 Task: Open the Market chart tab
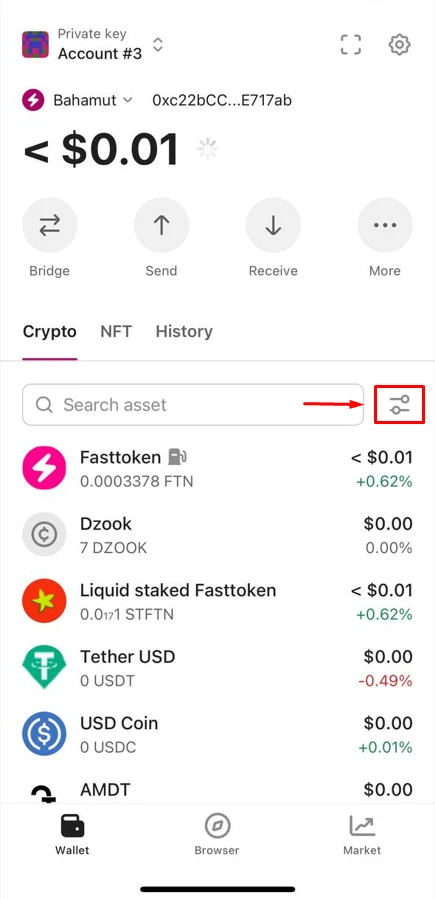pos(362,835)
